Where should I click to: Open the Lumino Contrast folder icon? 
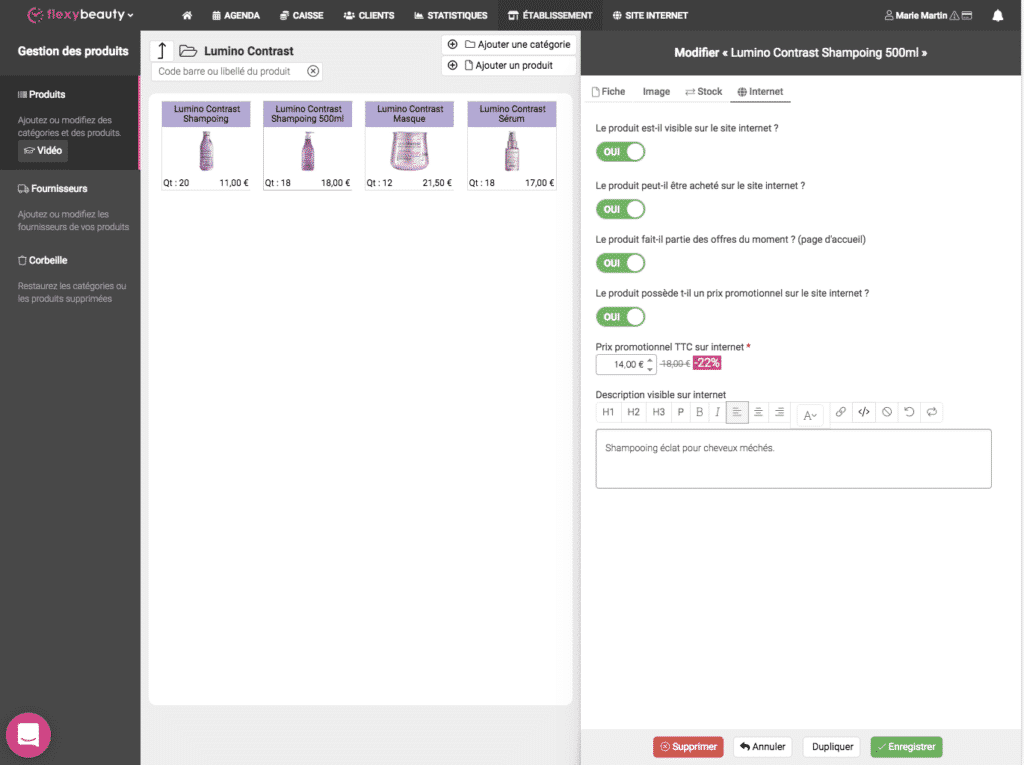[x=188, y=51]
